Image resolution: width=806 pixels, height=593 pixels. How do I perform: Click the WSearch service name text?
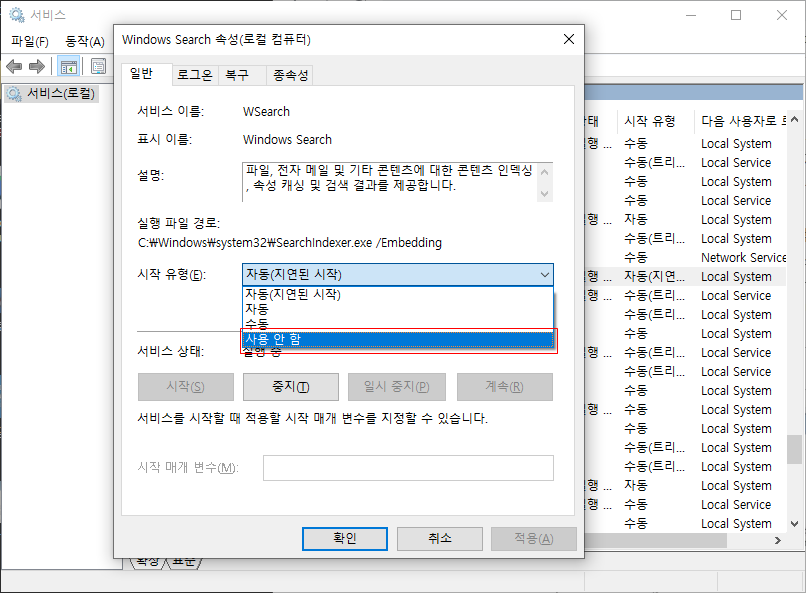click(x=266, y=112)
